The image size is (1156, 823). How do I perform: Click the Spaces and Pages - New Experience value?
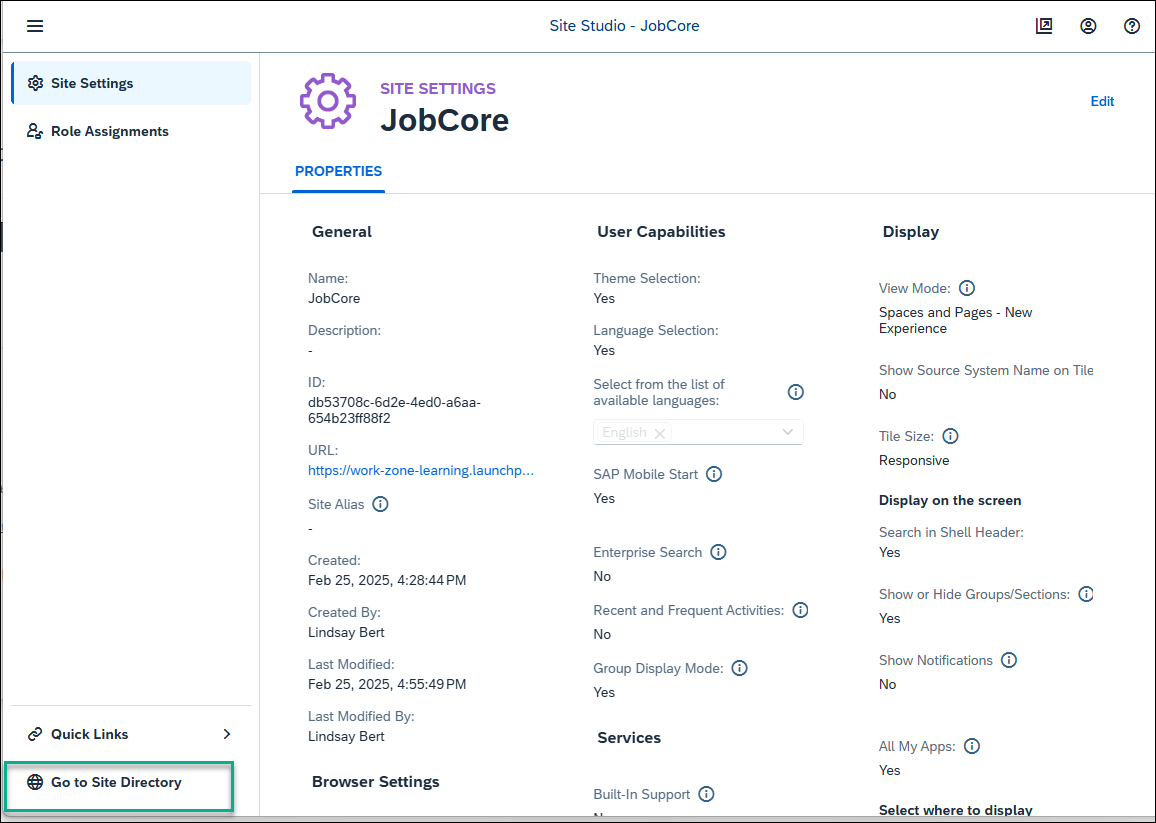[x=955, y=321]
